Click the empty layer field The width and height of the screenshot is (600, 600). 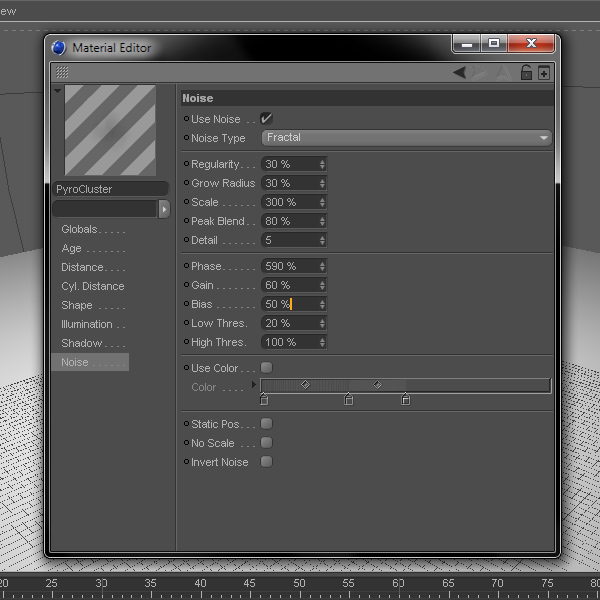pyautogui.click(x=105, y=209)
